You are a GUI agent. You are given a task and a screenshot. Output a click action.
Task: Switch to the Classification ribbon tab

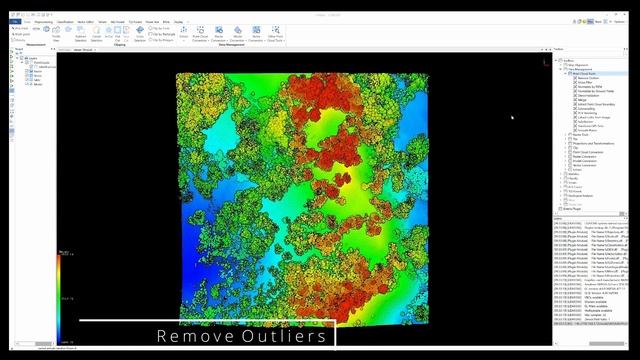click(x=65, y=22)
